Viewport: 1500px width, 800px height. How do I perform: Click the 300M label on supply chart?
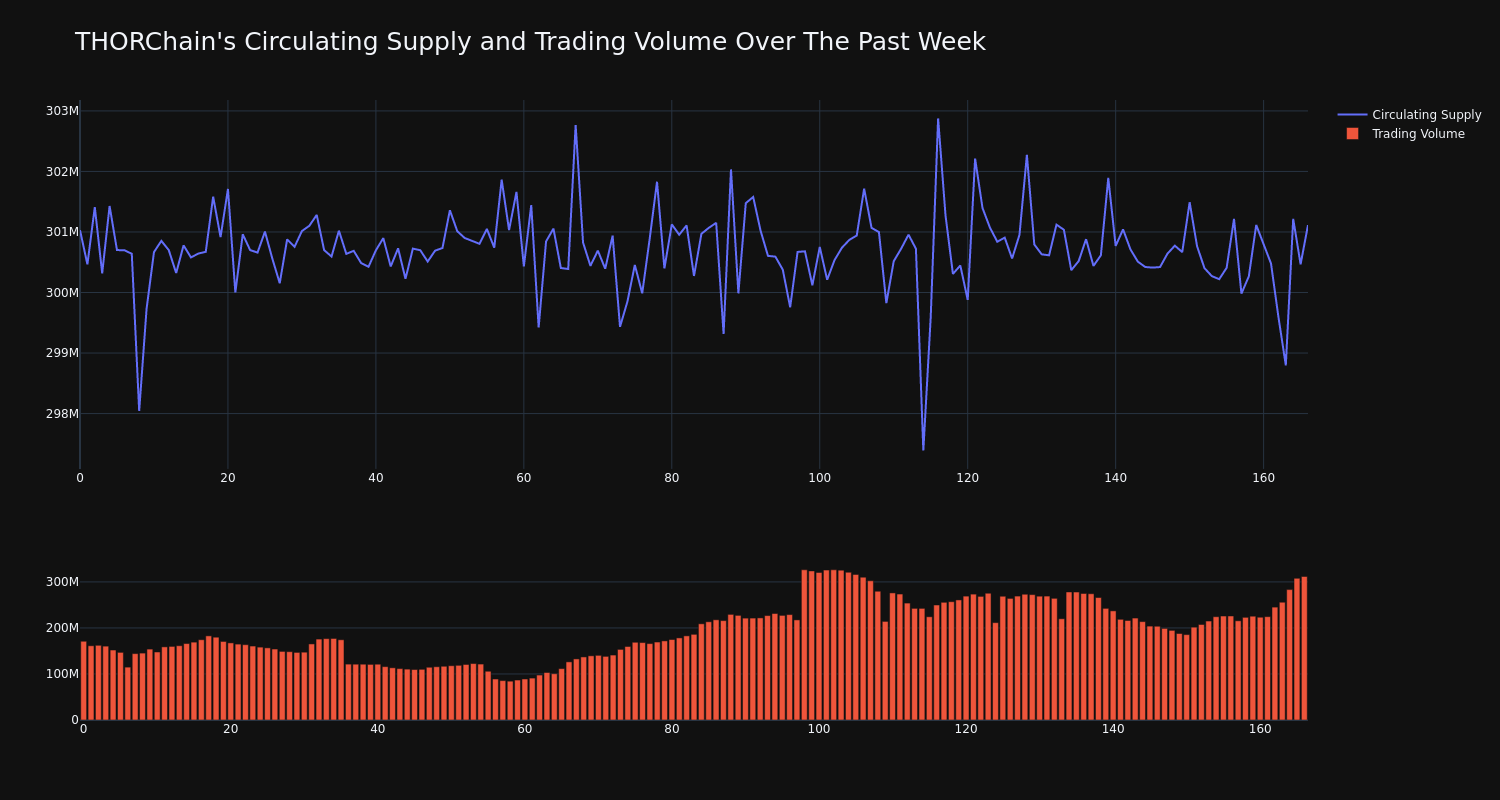coord(62,293)
